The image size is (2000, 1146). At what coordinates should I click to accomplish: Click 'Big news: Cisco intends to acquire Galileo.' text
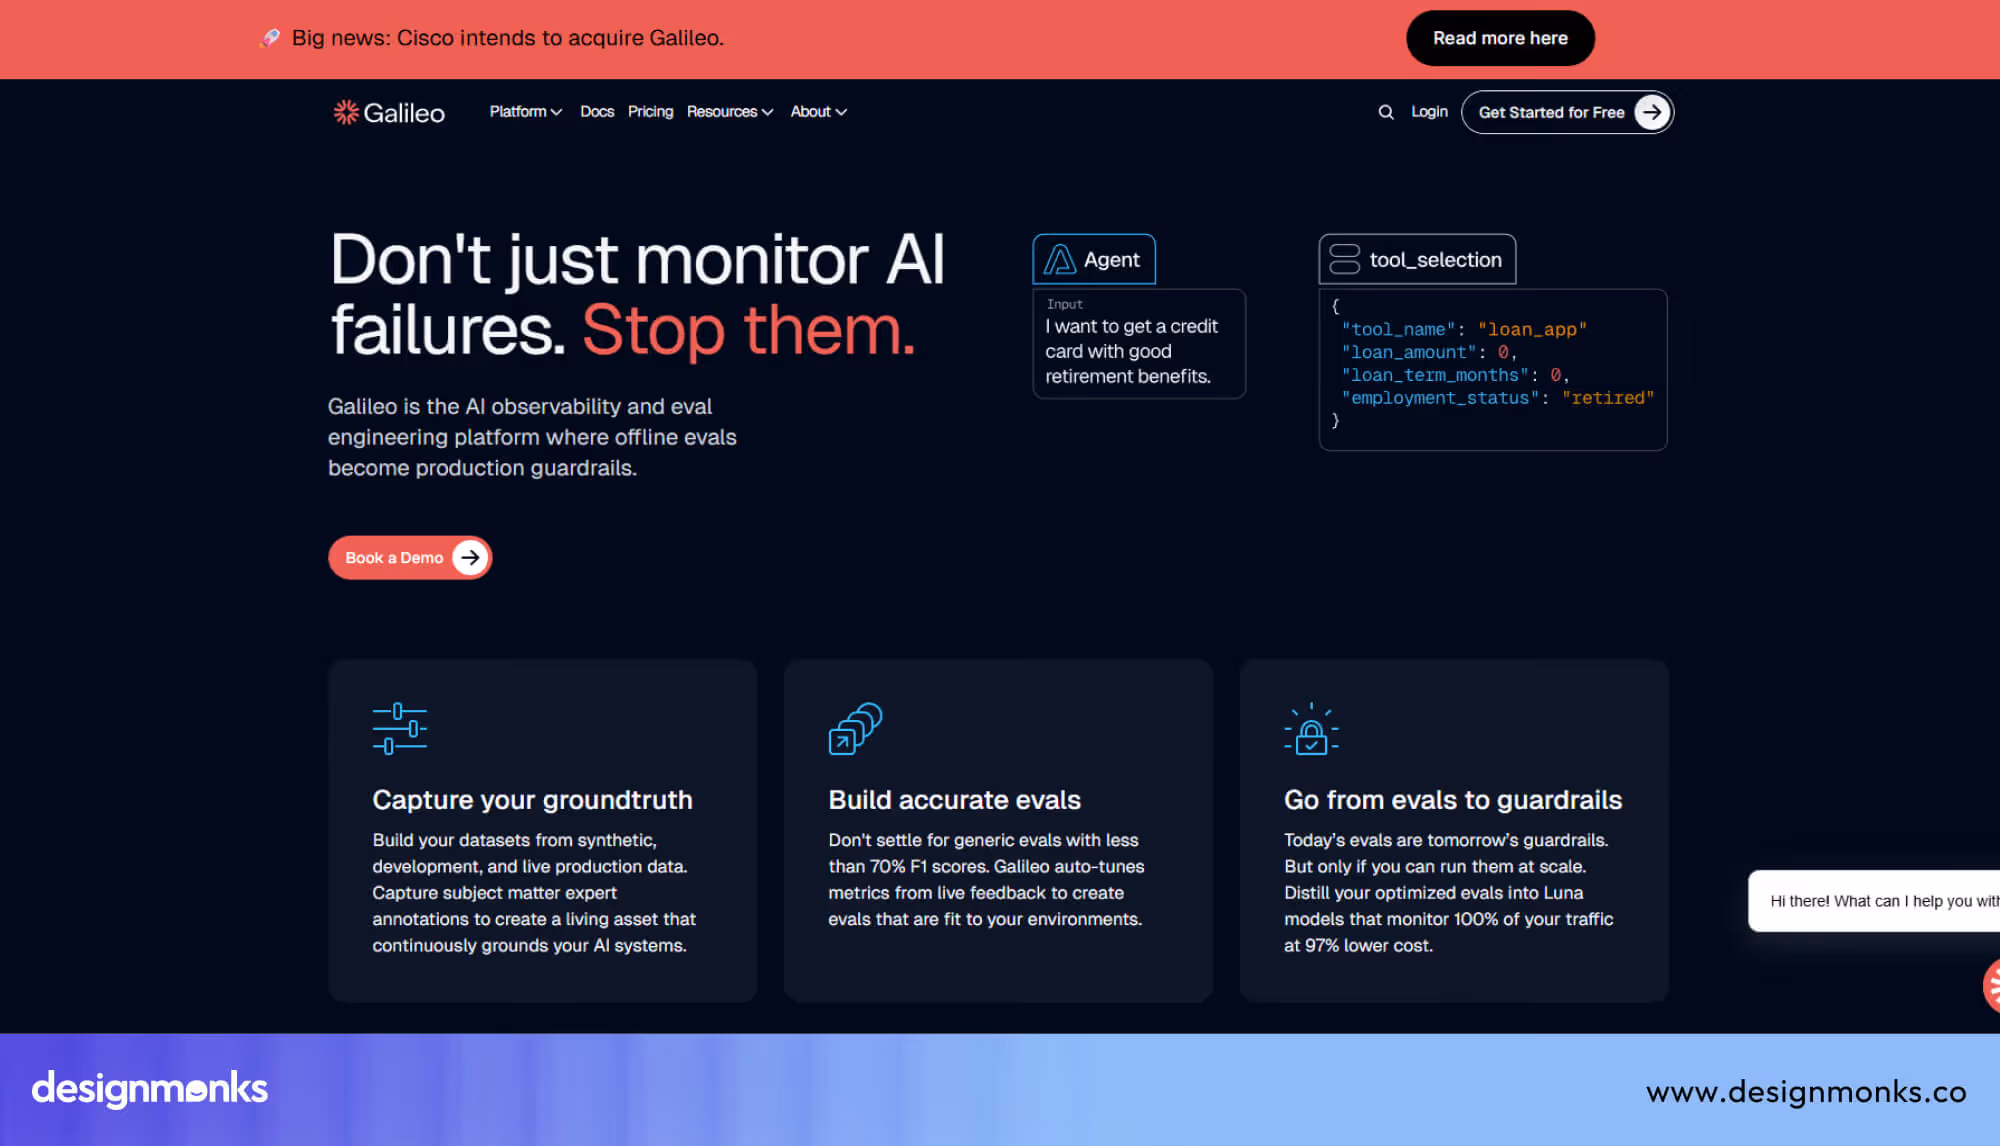508,38
